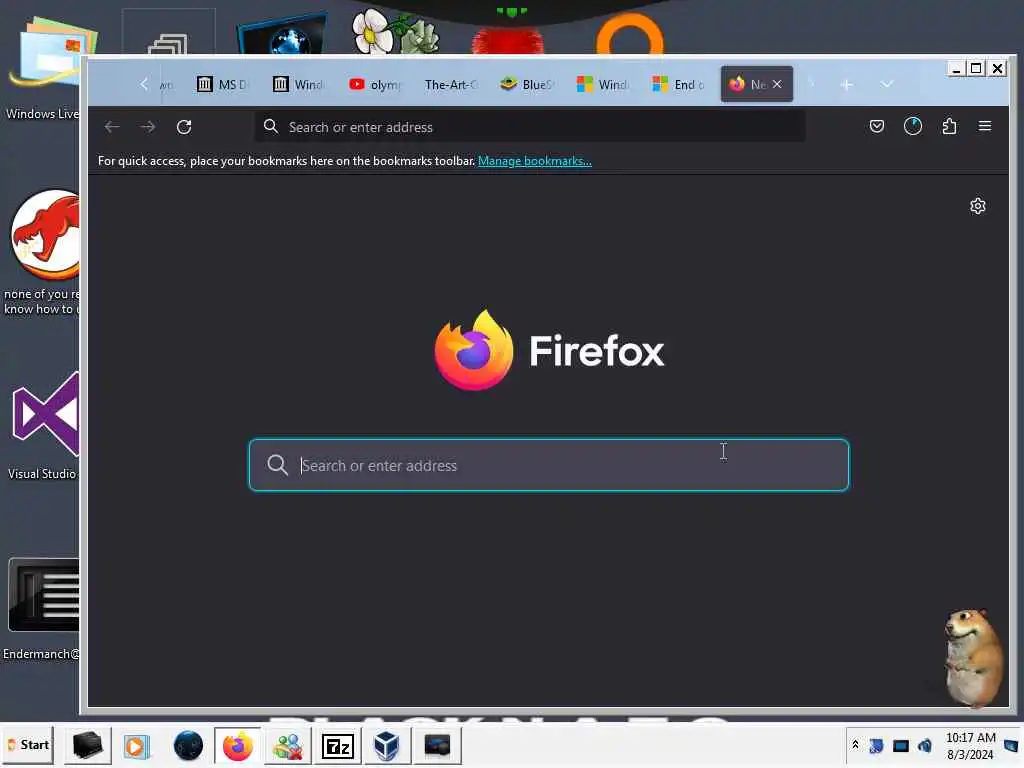The height and width of the screenshot is (768, 1024).
Task: Open the Manage bookmarks link
Action: (535, 161)
